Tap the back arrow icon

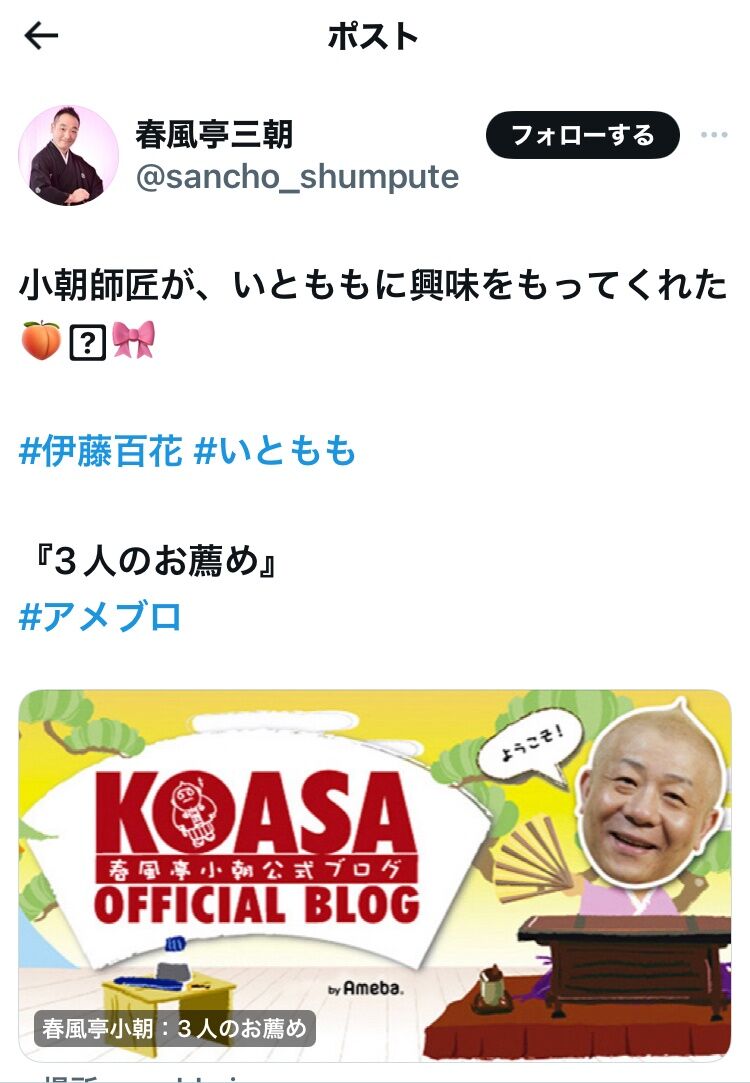click(x=41, y=36)
